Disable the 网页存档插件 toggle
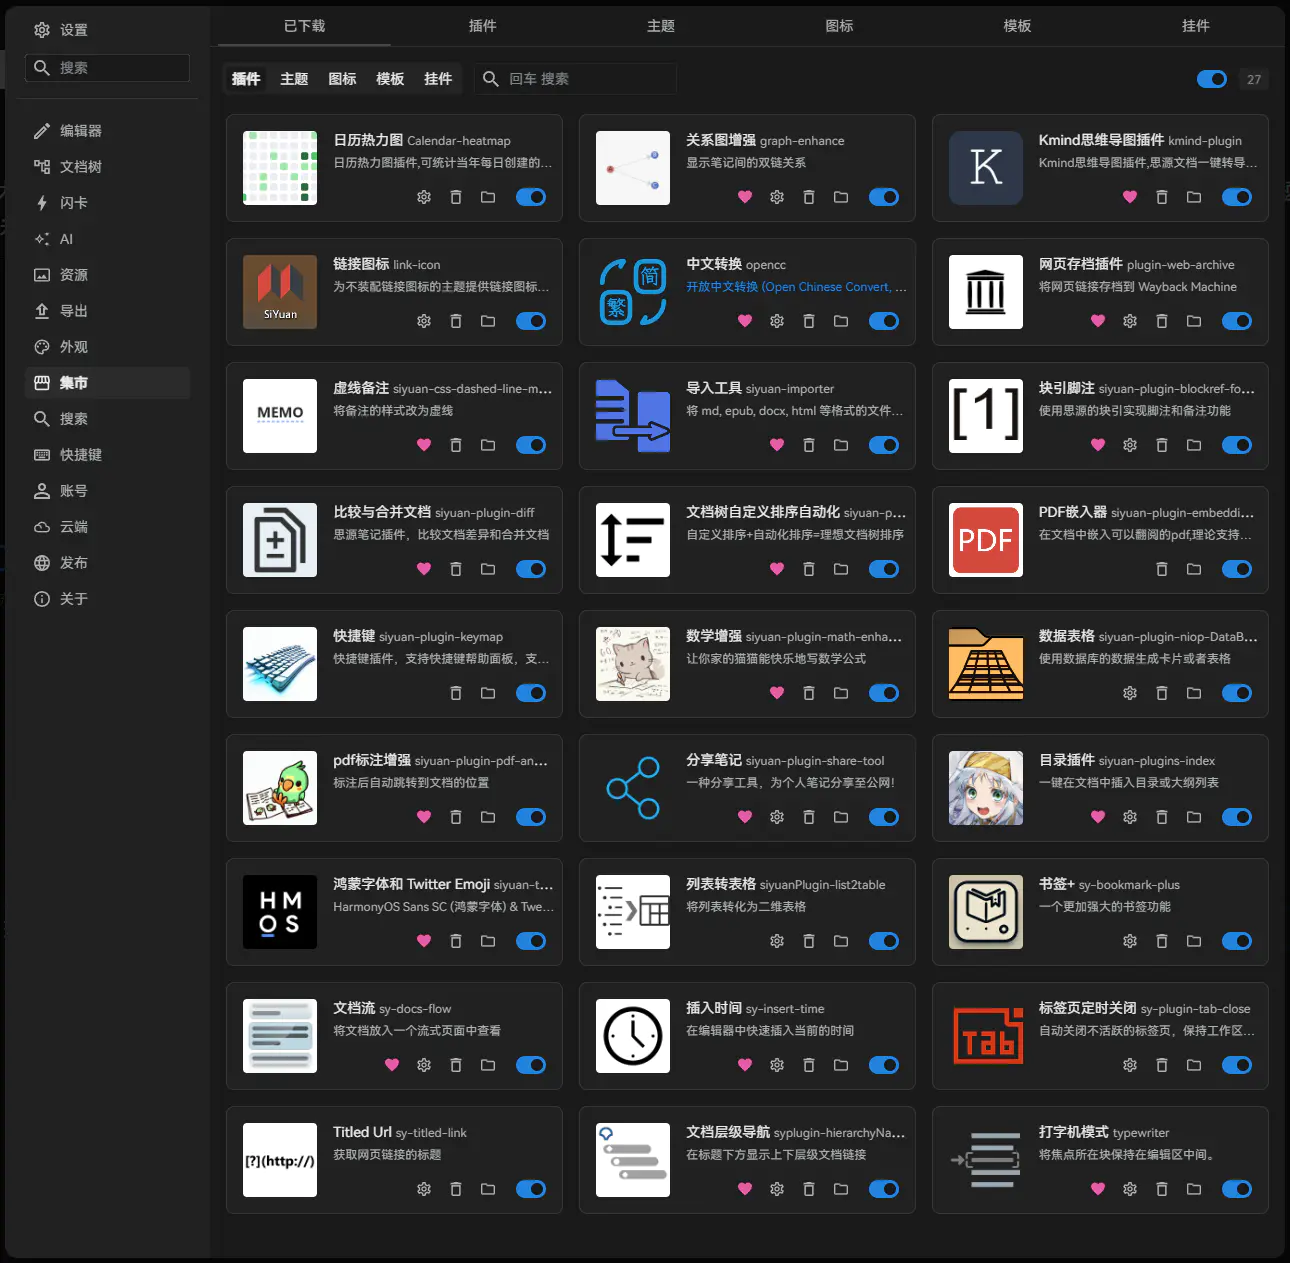Image resolution: width=1290 pixels, height=1263 pixels. [1237, 321]
